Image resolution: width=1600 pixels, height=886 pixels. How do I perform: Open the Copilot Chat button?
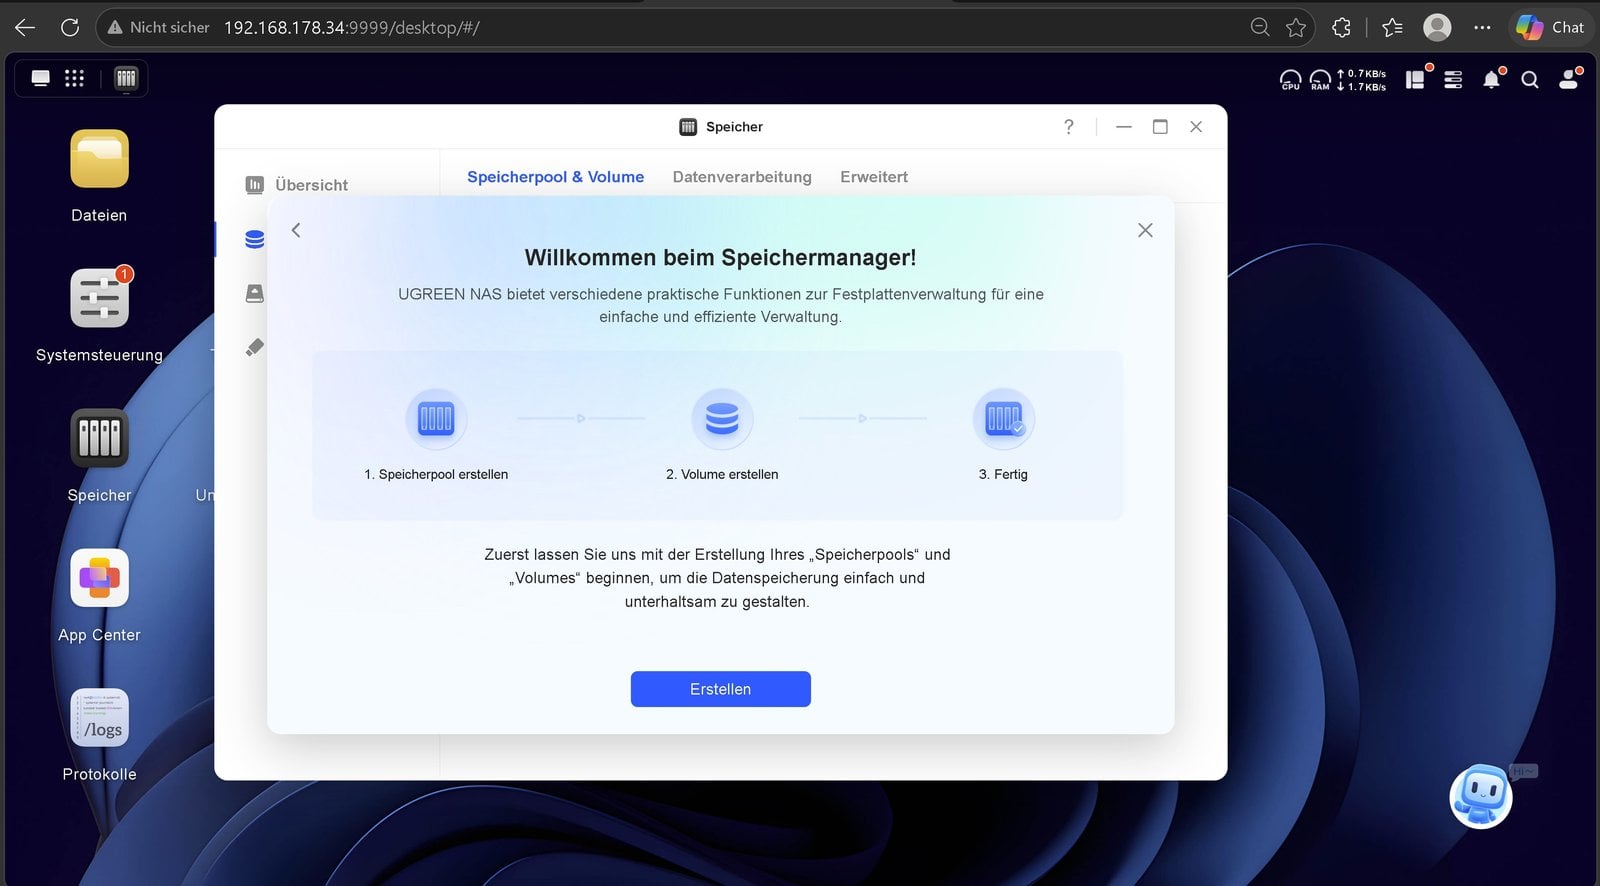(1550, 28)
